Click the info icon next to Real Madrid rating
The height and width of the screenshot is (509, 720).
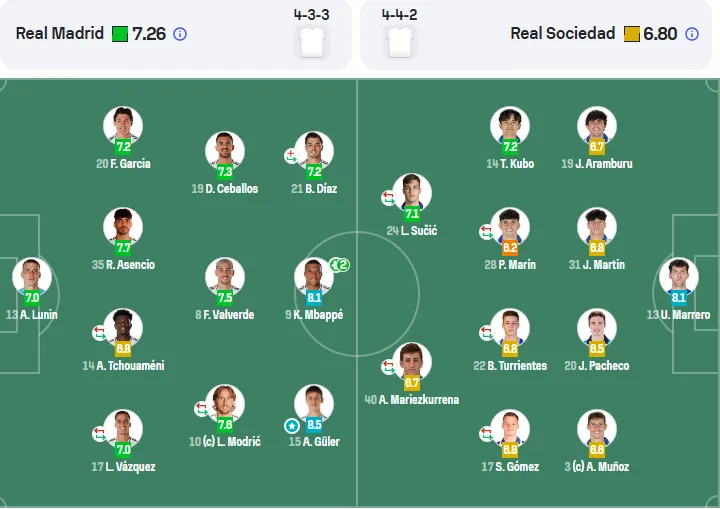pyautogui.click(x=180, y=34)
